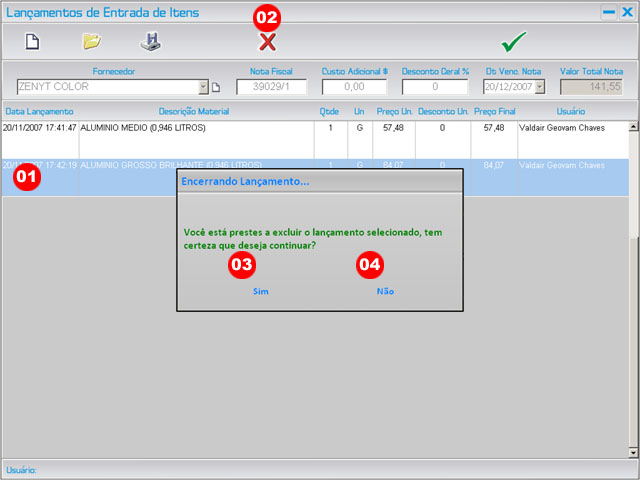
Task: Click the small page icon beside Fornecedor
Action: click(215, 88)
